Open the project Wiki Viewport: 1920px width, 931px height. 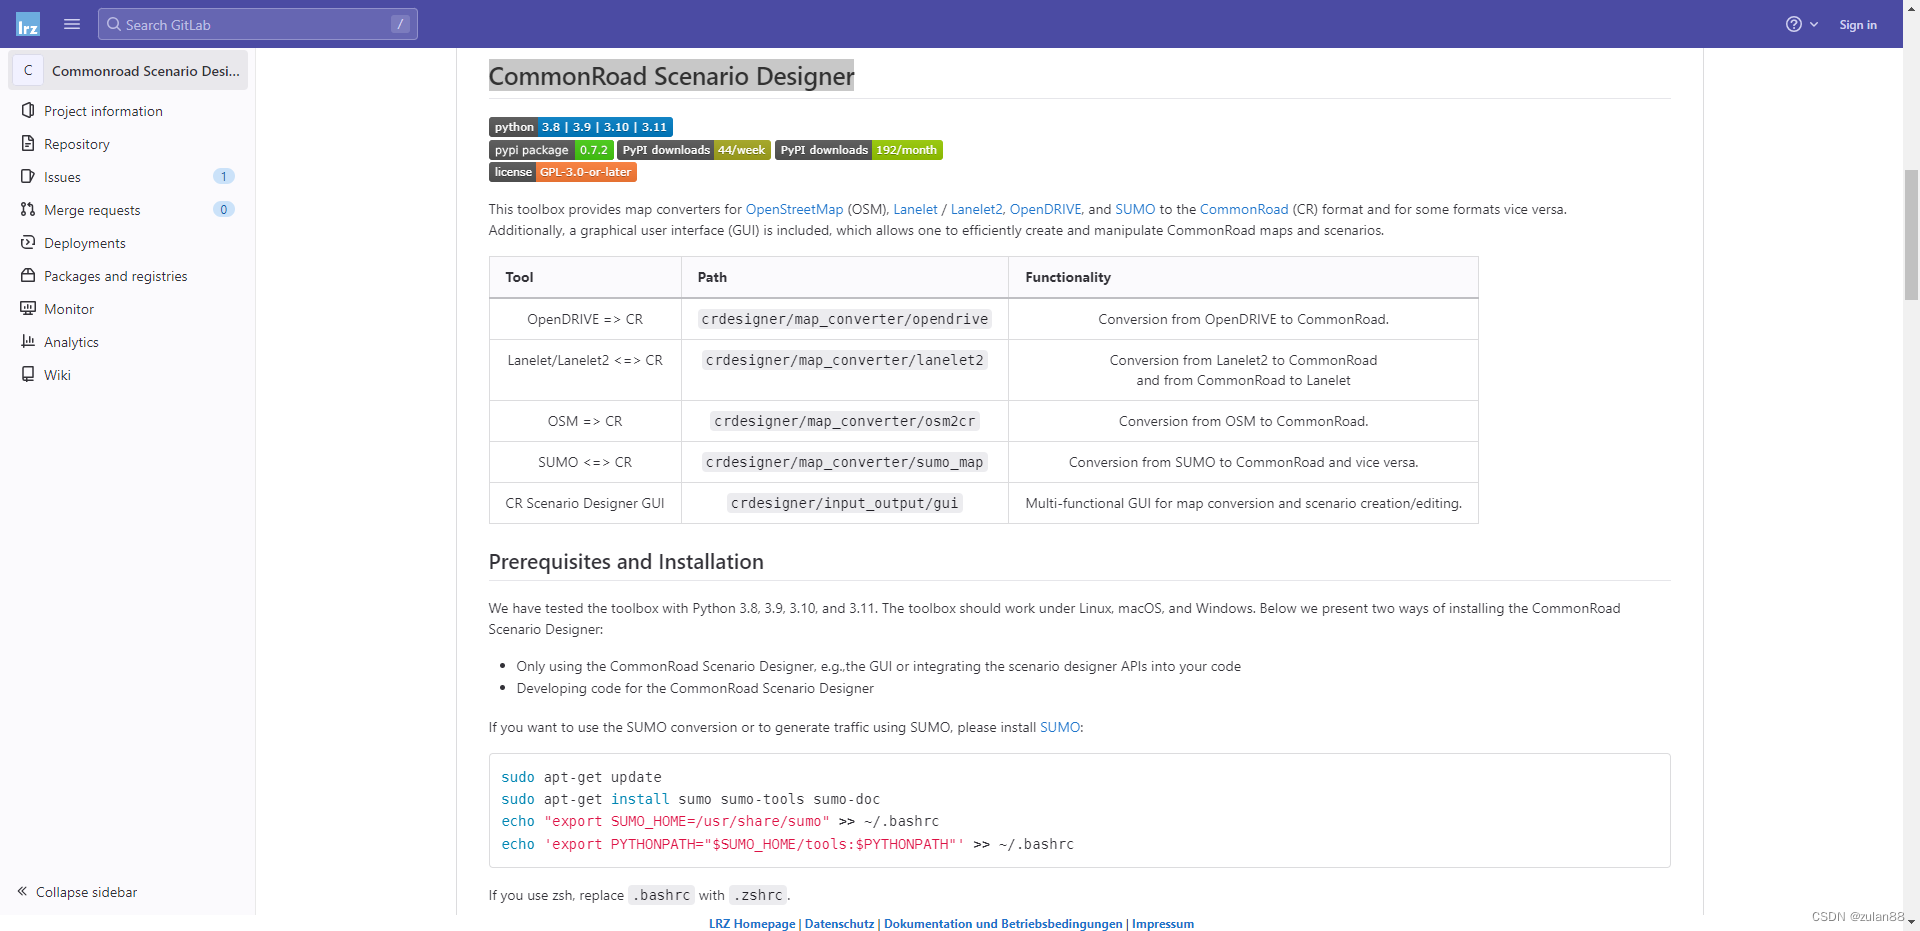[57, 374]
